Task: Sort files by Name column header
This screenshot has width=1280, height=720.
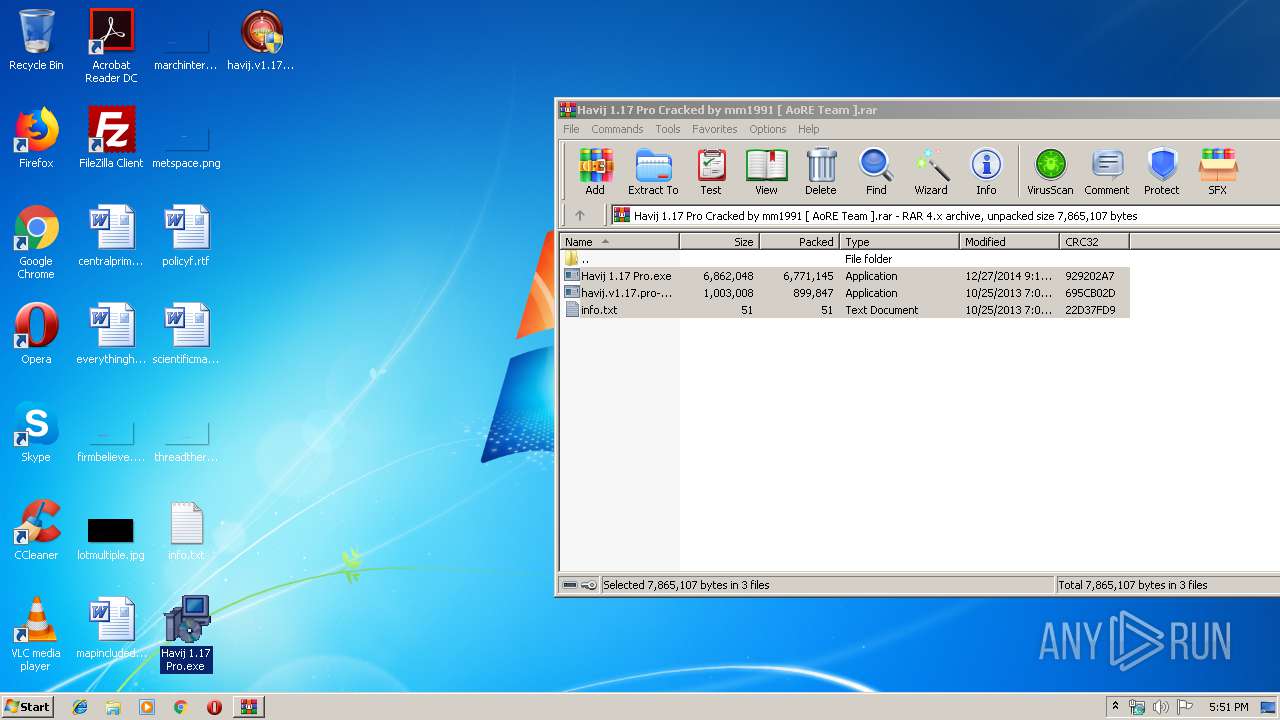Action: (x=619, y=242)
